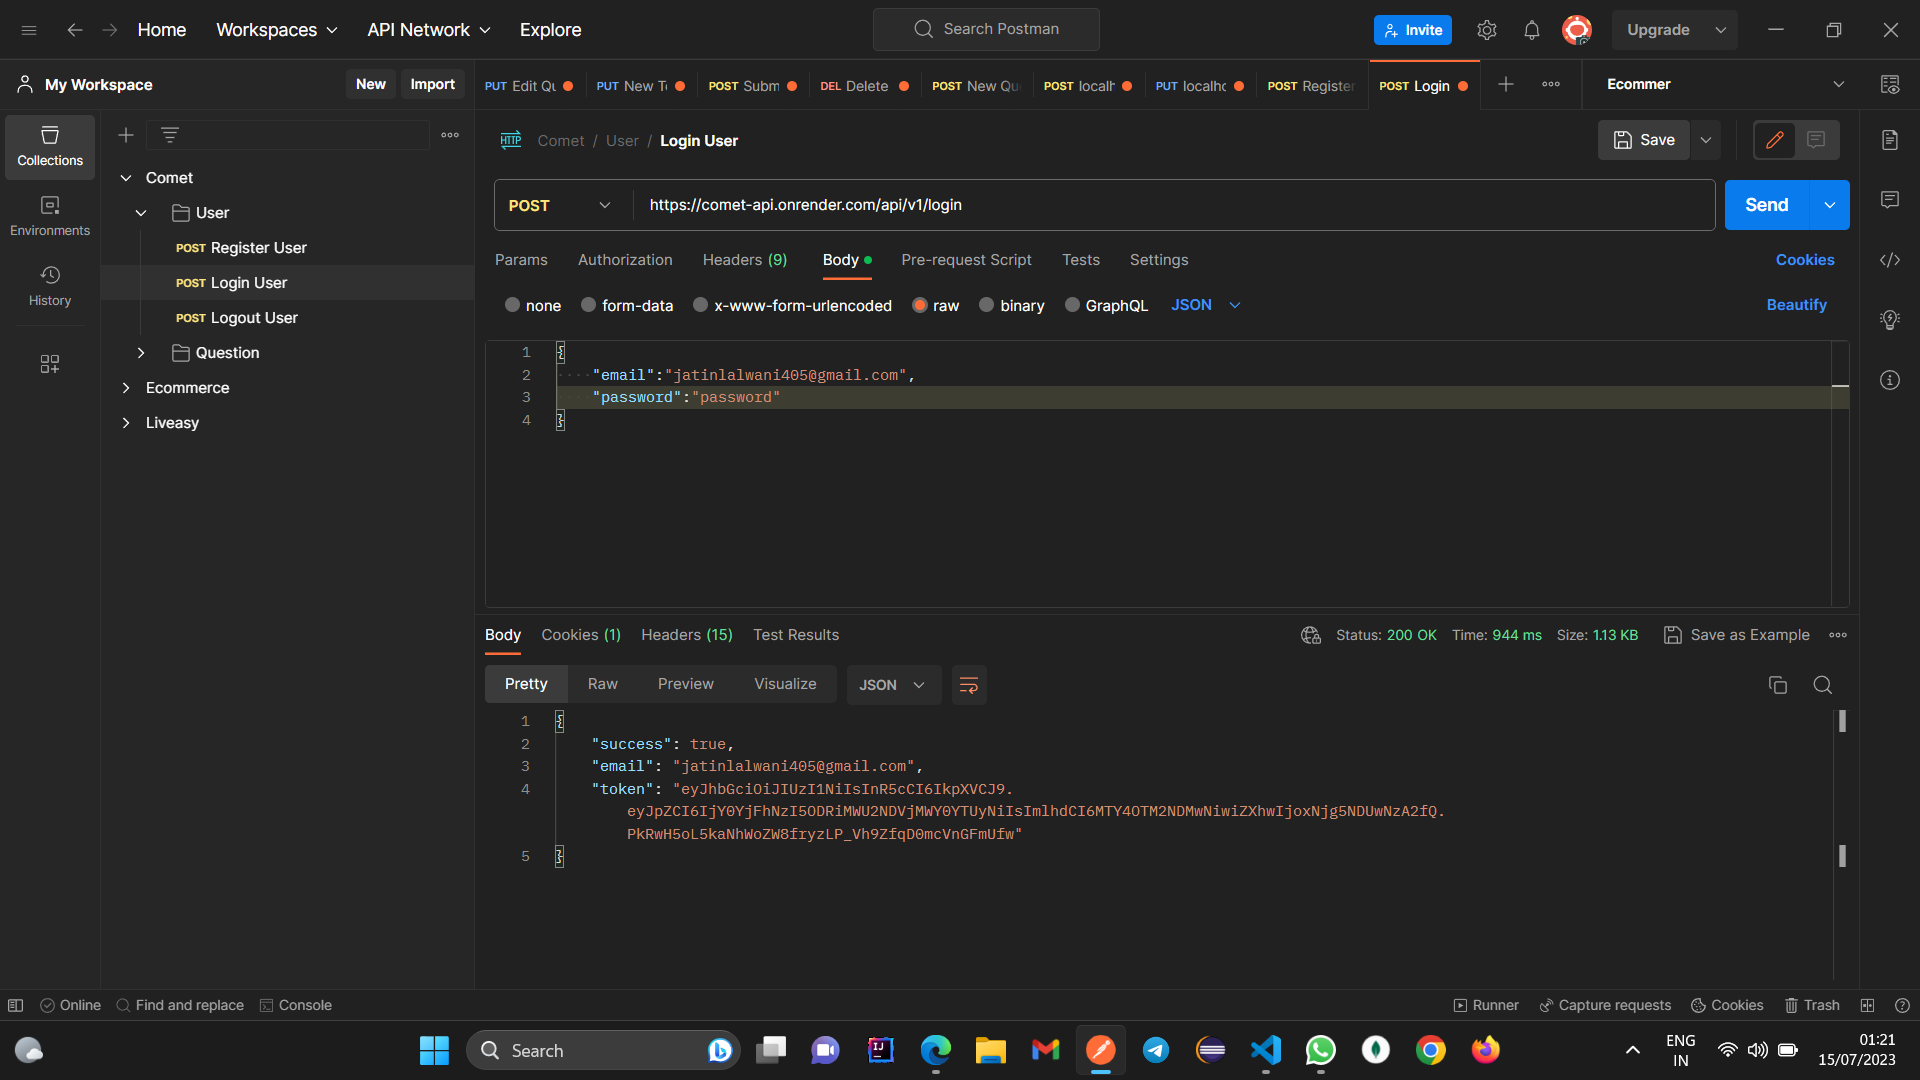Open the Code snippet generator
Screen dimensions: 1920x1080
click(x=1890, y=260)
